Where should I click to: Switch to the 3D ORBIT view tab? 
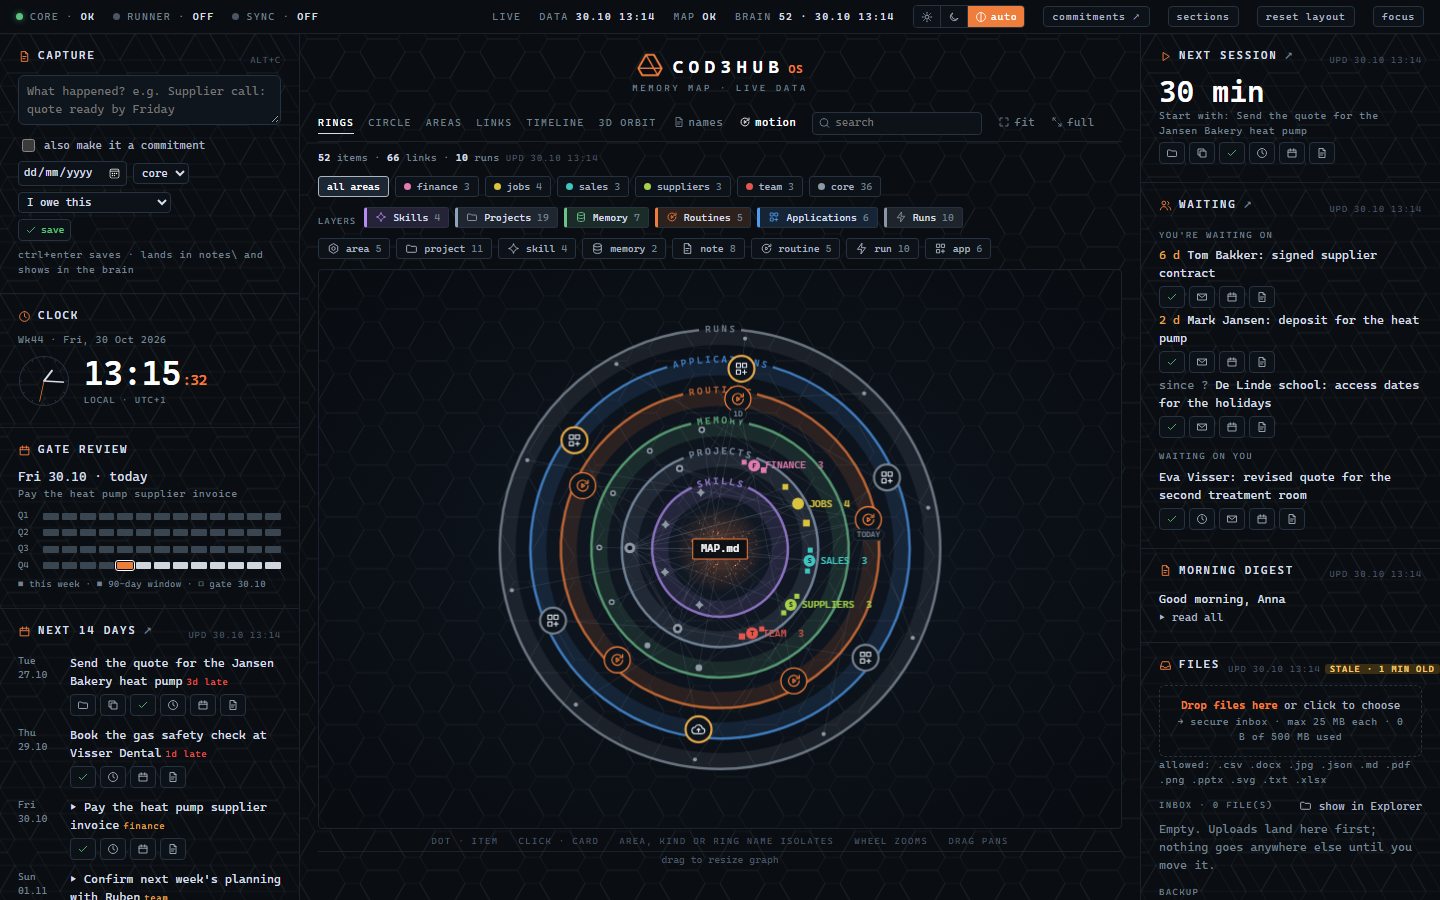pyautogui.click(x=627, y=122)
